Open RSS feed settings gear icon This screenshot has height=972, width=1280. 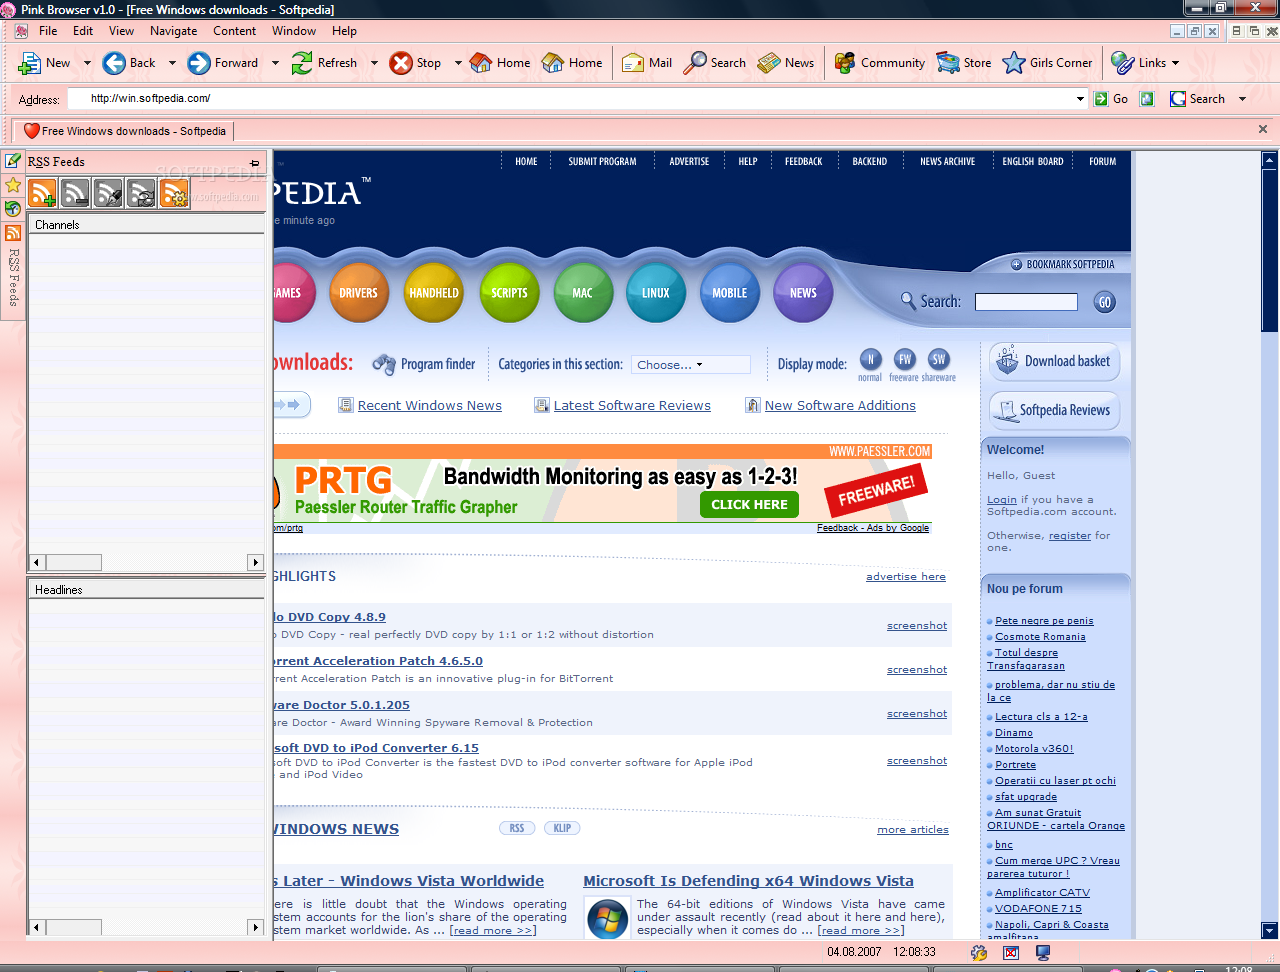[174, 193]
